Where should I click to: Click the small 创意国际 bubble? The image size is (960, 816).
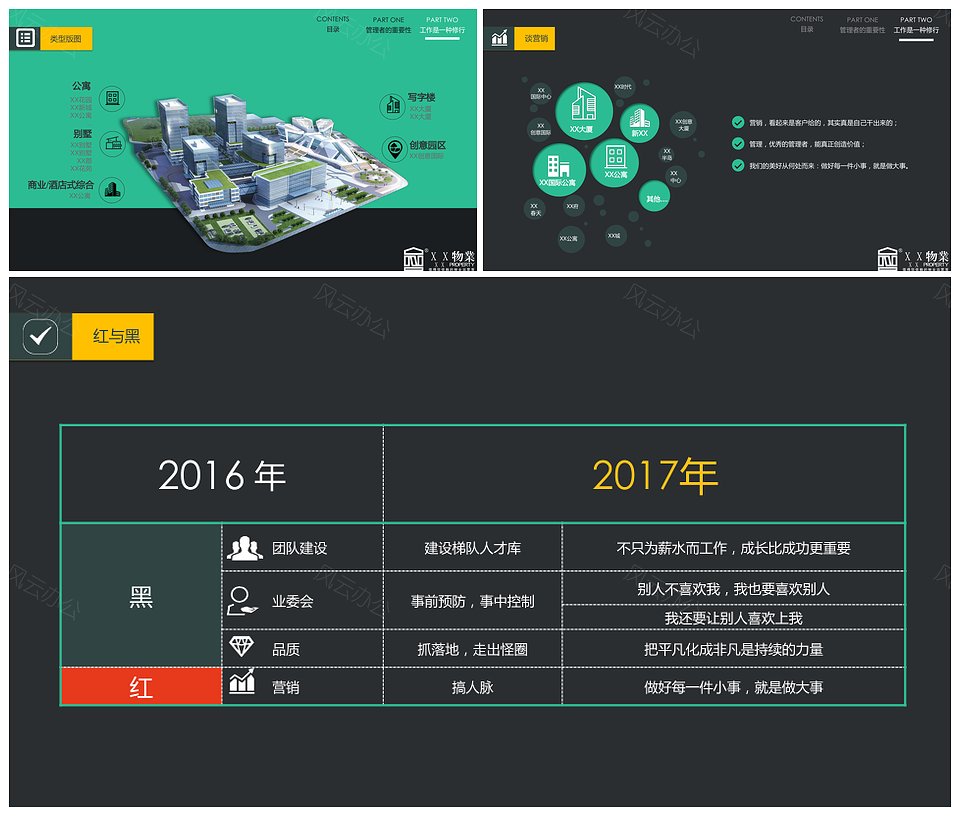point(540,129)
